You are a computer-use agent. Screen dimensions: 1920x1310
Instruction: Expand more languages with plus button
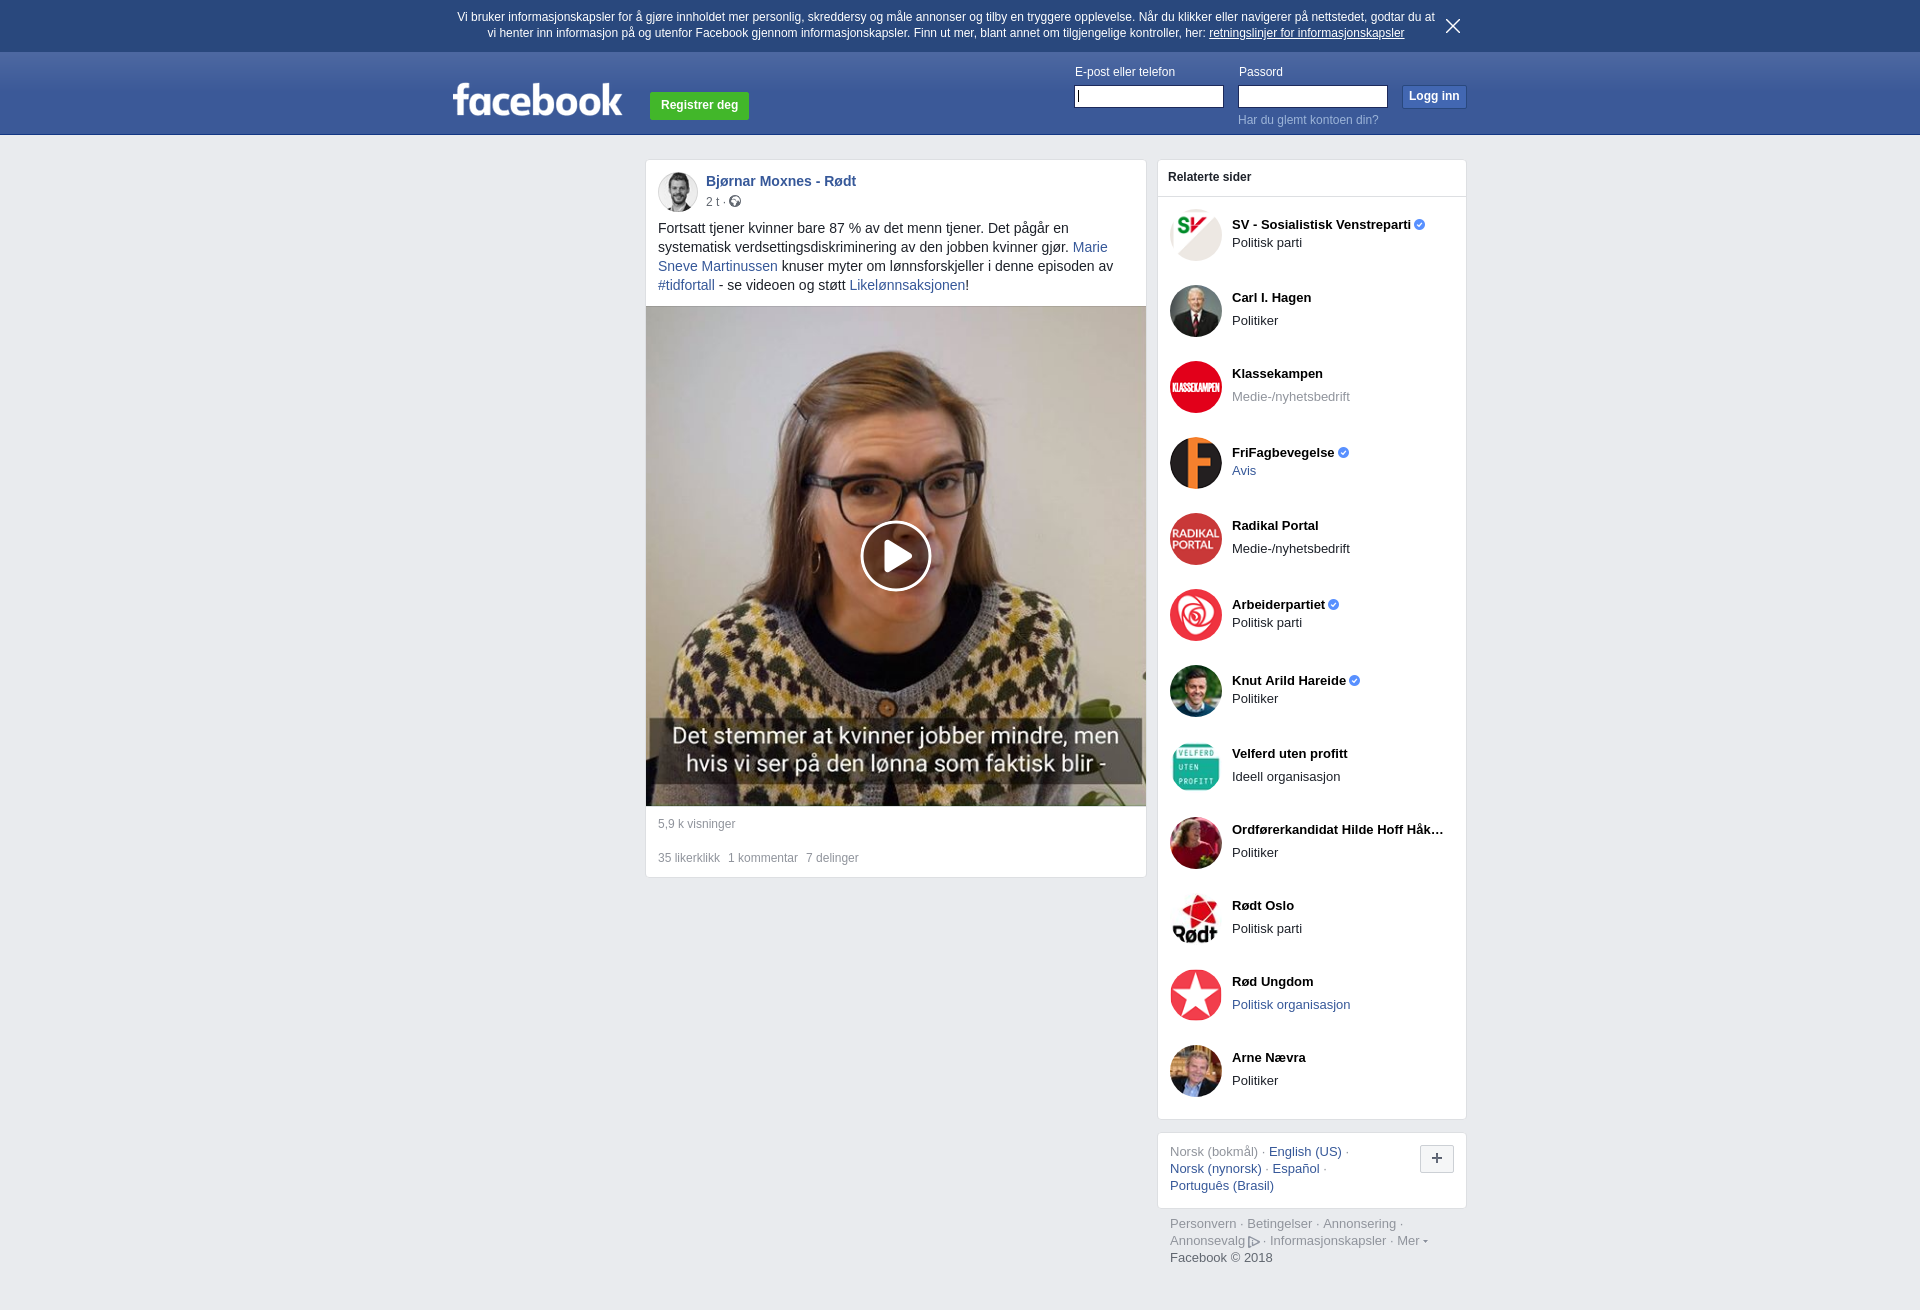(1436, 1158)
